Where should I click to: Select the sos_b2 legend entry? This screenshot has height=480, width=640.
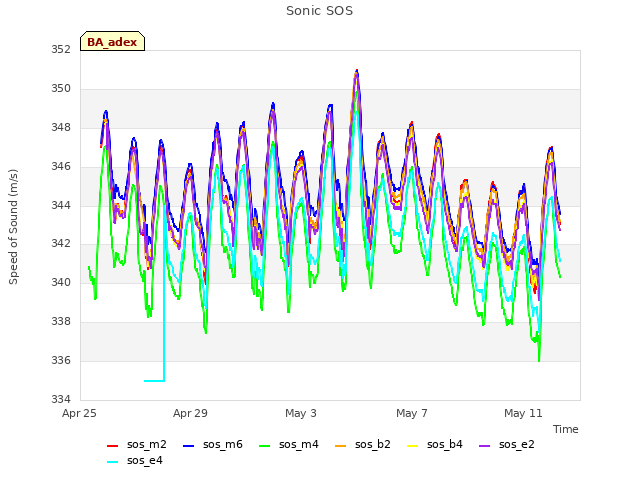tap(362, 444)
